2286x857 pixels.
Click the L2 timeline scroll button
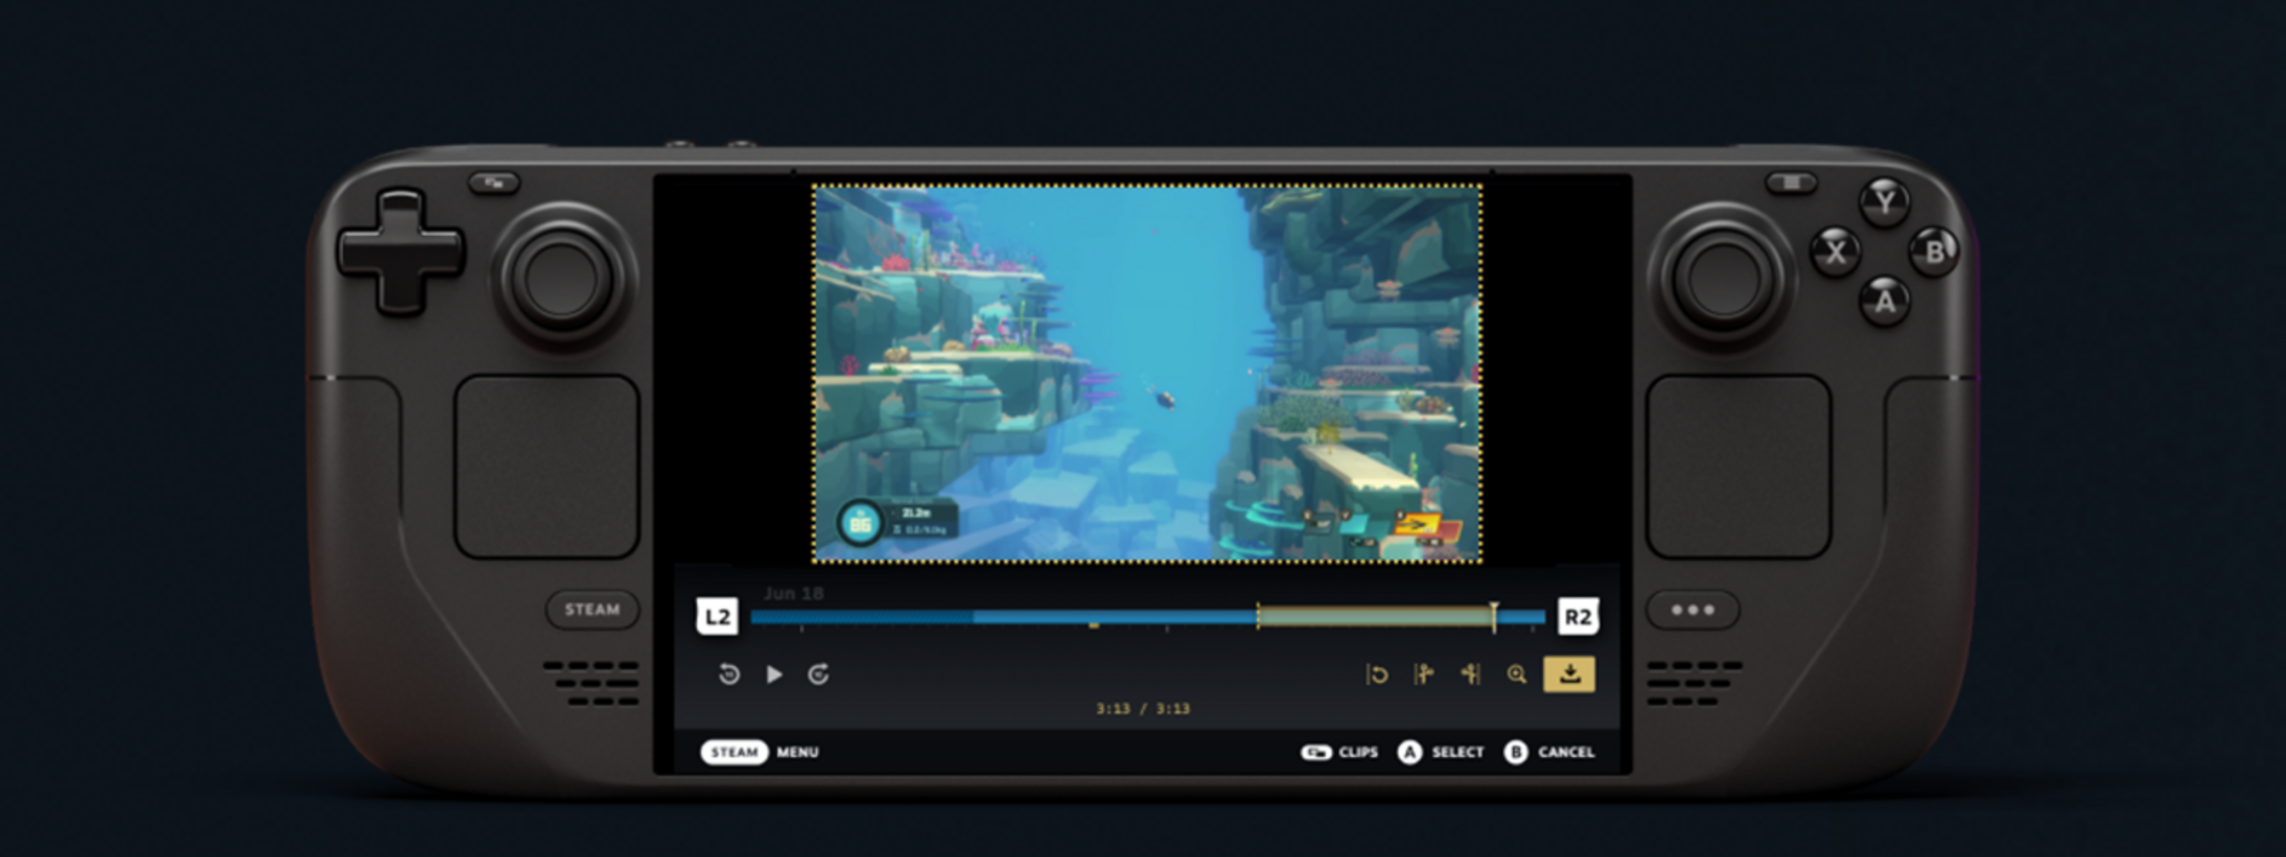pos(717,617)
